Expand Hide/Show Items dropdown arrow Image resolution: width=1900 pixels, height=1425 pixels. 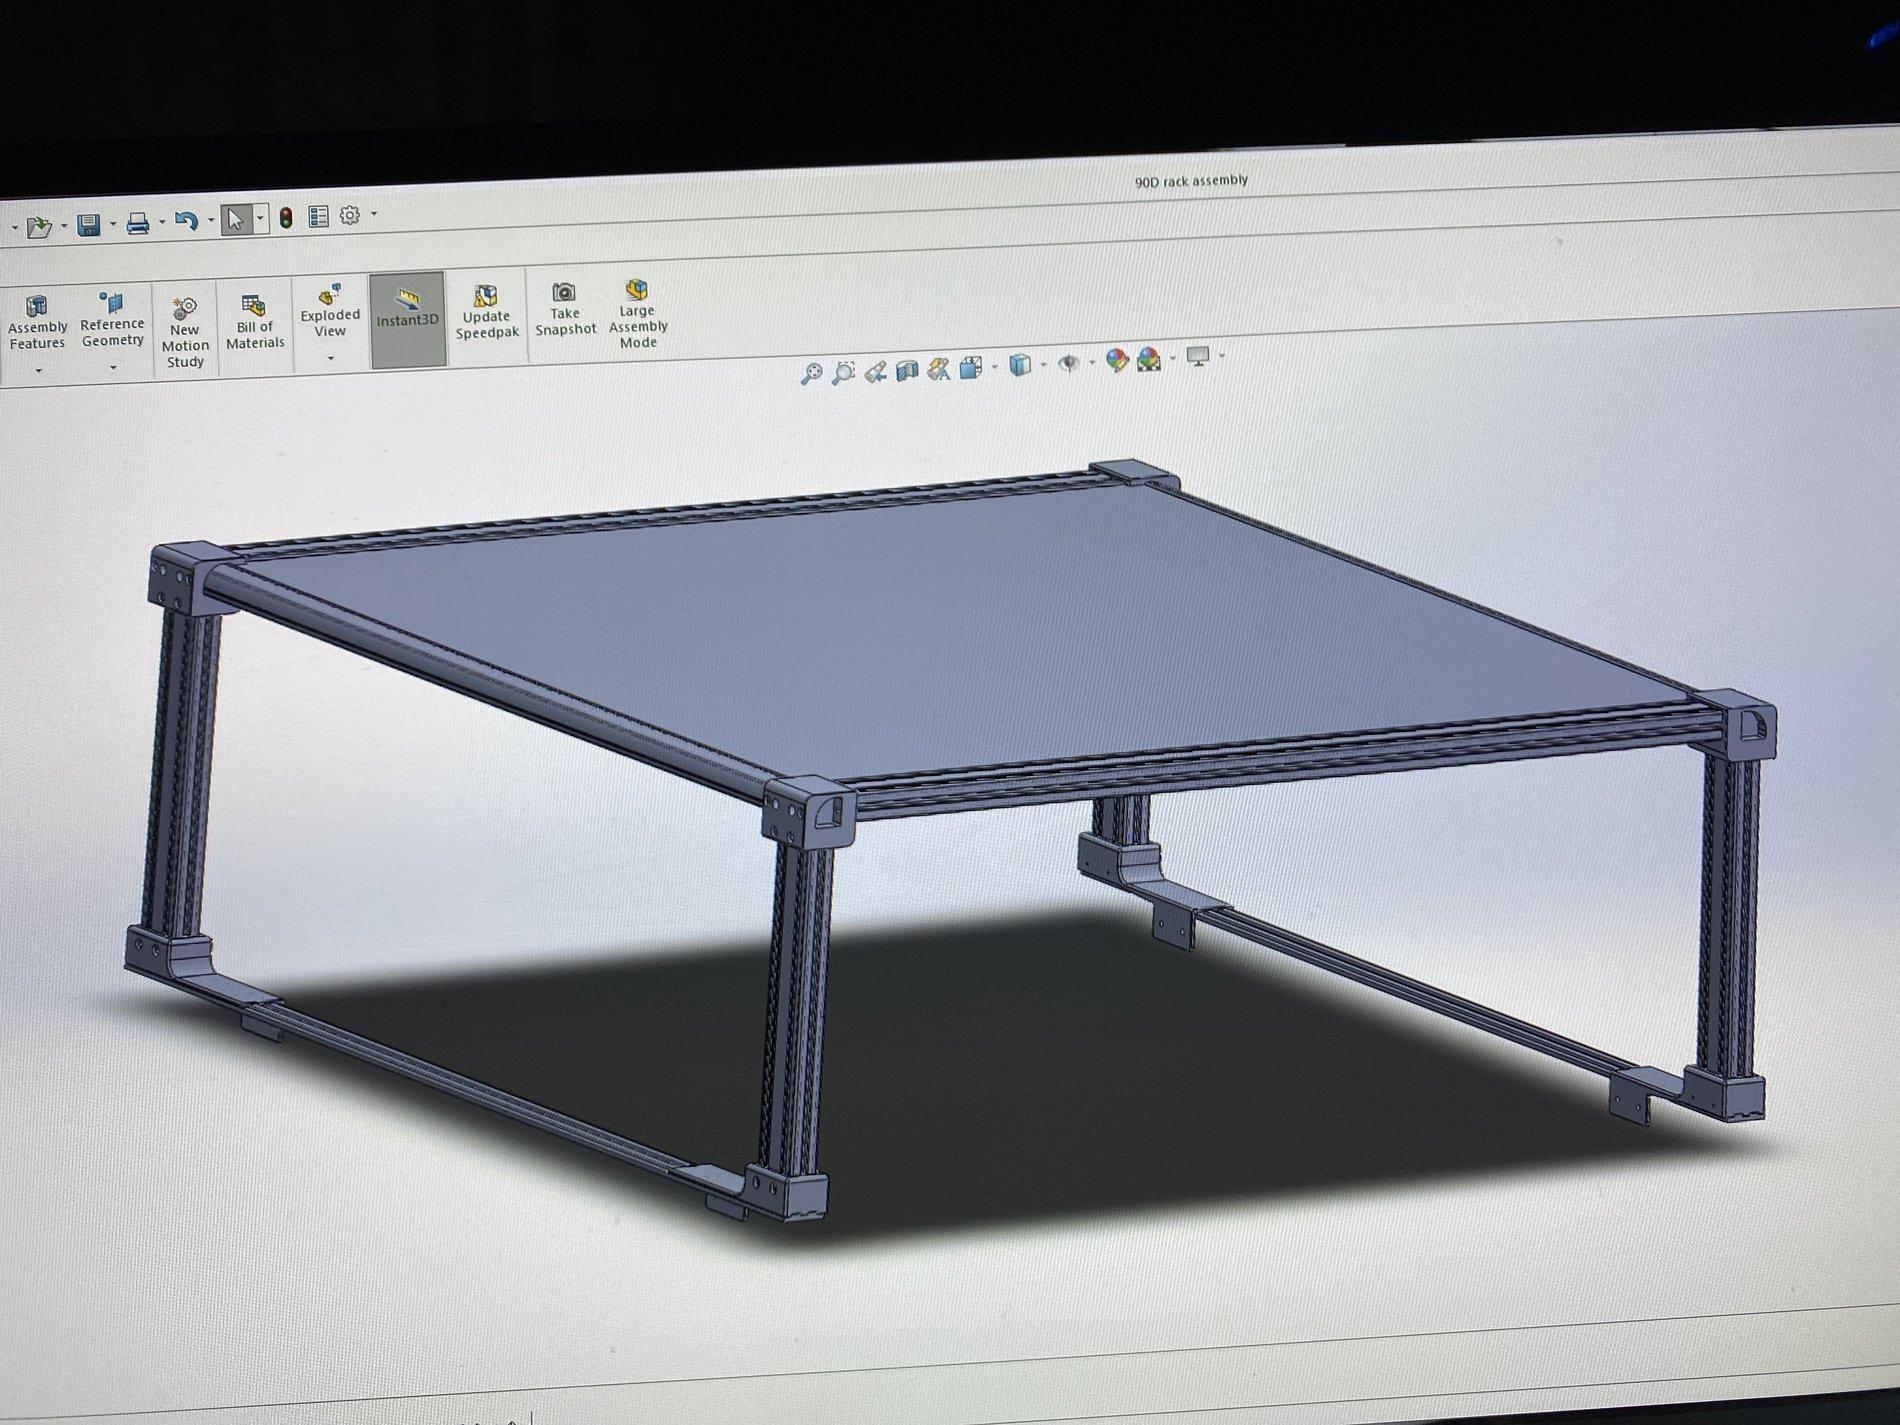point(1091,362)
